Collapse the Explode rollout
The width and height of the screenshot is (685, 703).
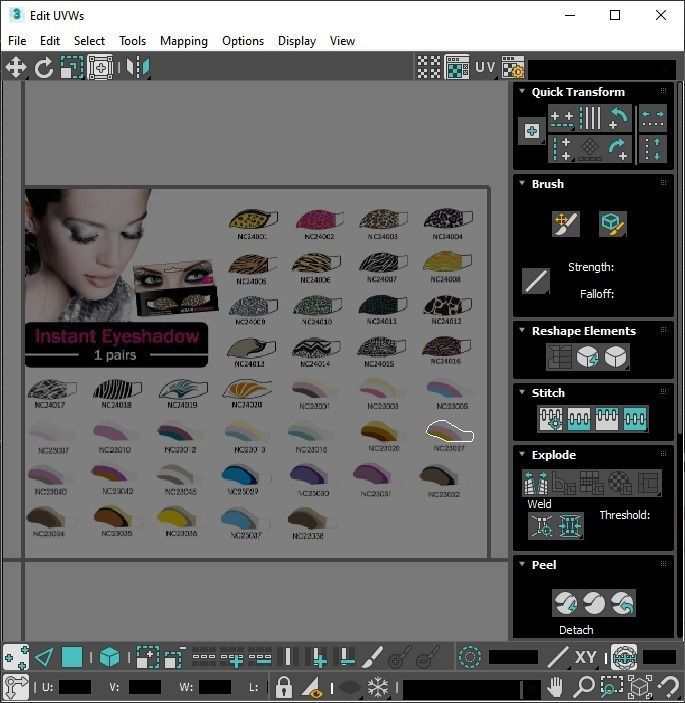click(x=522, y=454)
